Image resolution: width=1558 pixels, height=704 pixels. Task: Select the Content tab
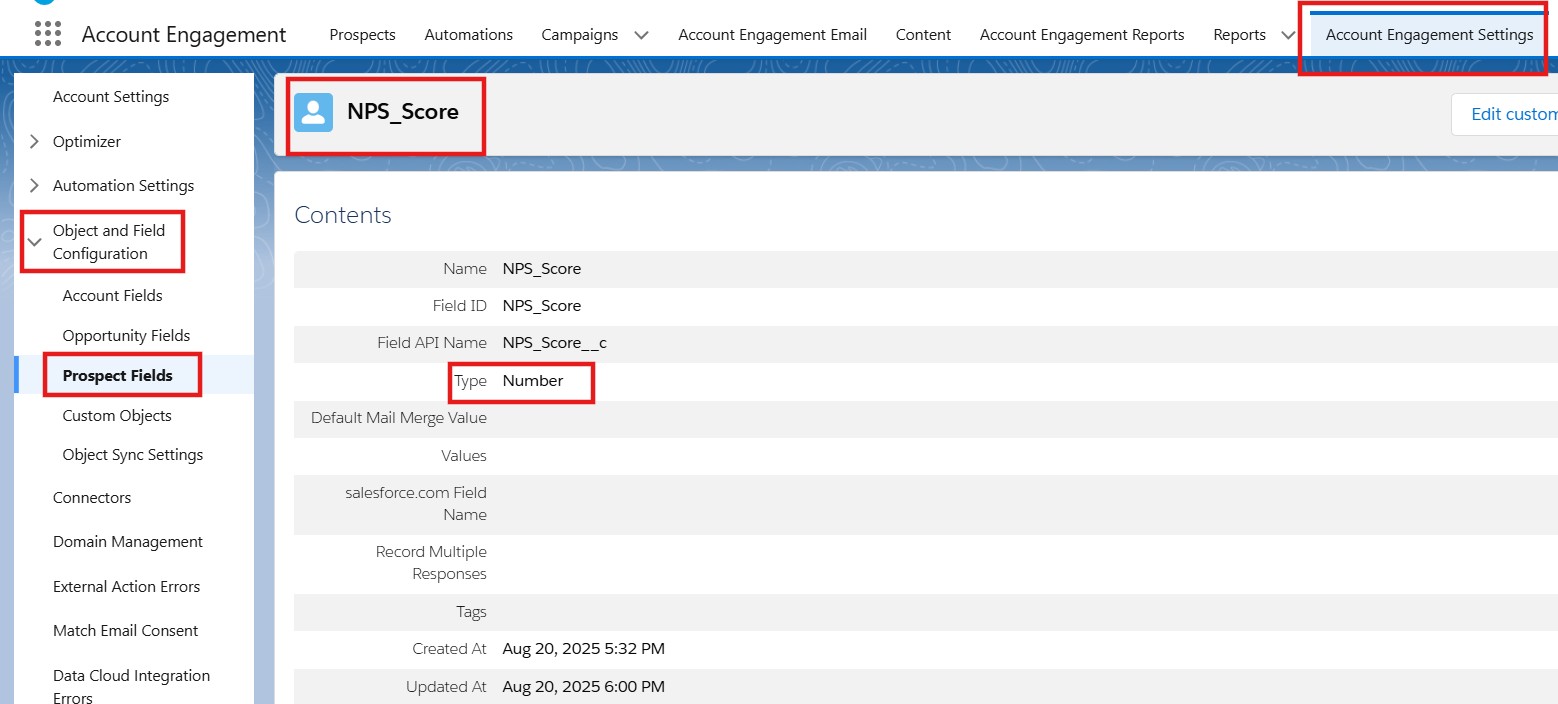[x=923, y=35]
